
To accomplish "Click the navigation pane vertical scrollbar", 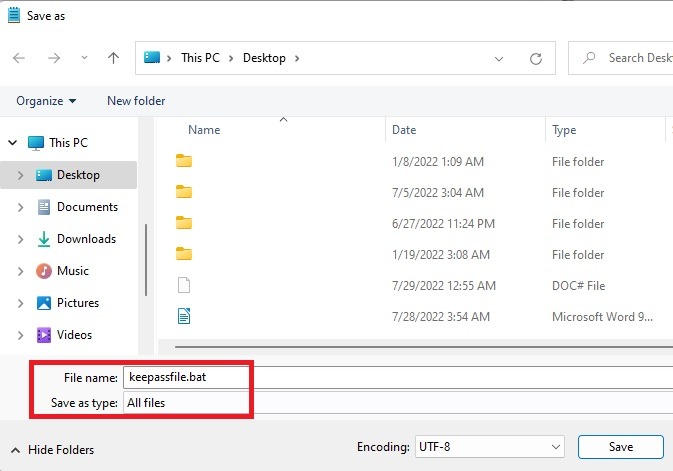I will pos(146,260).
